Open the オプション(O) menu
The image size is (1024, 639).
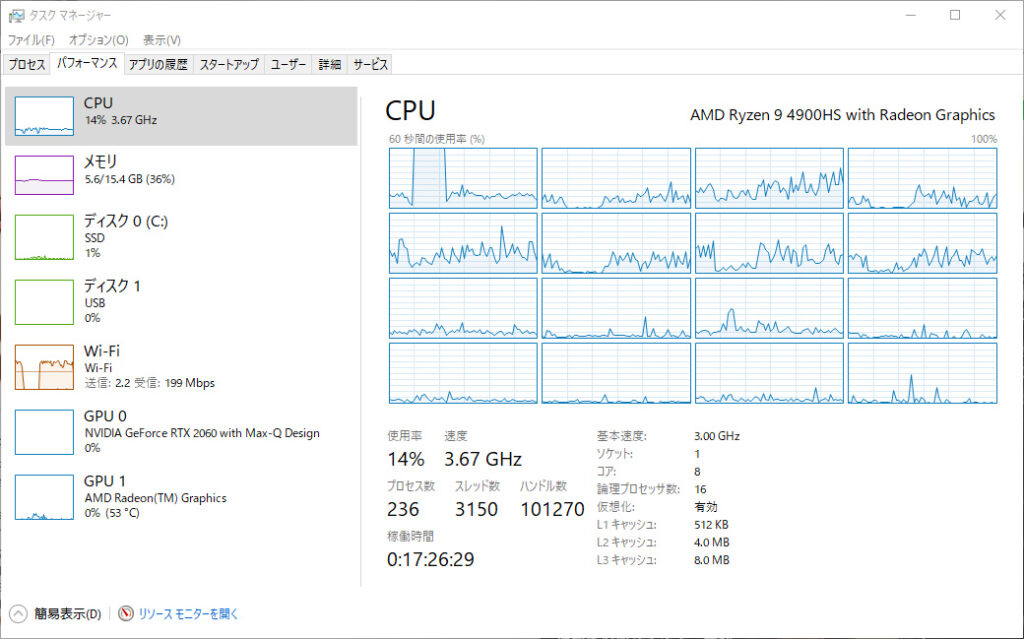pos(98,40)
